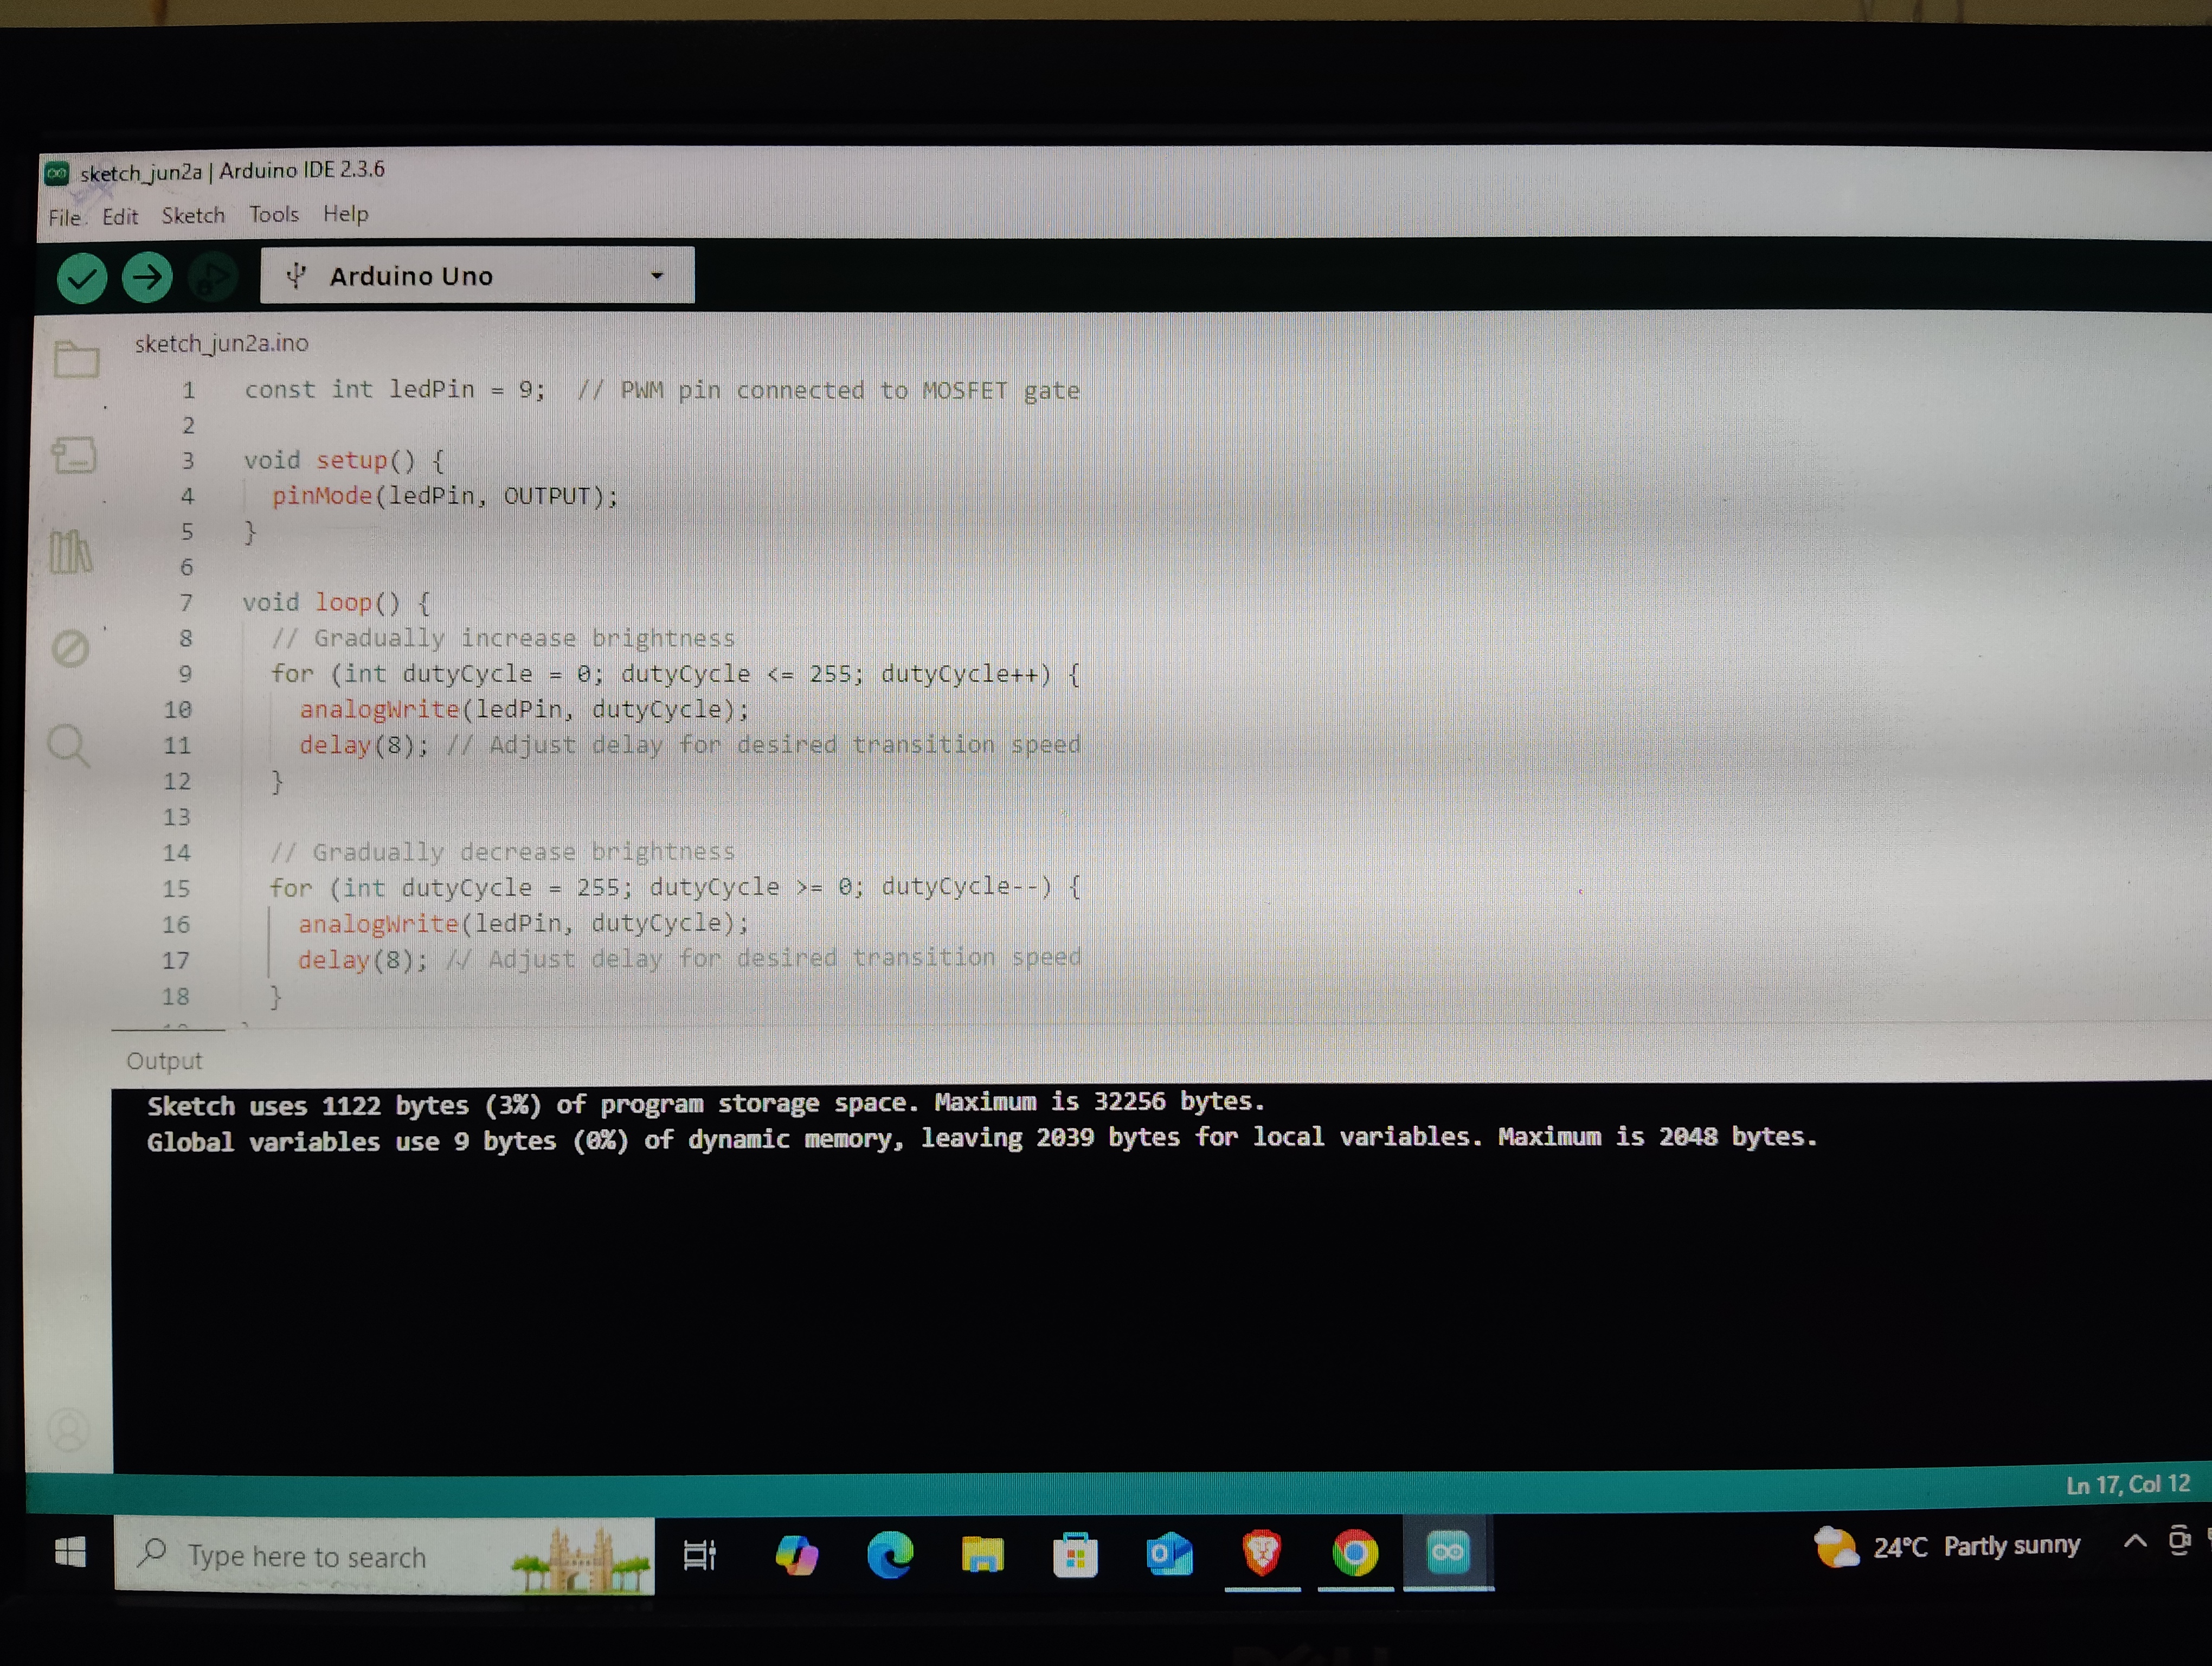Click the Arduino IDE title bar logo

pos(57,174)
